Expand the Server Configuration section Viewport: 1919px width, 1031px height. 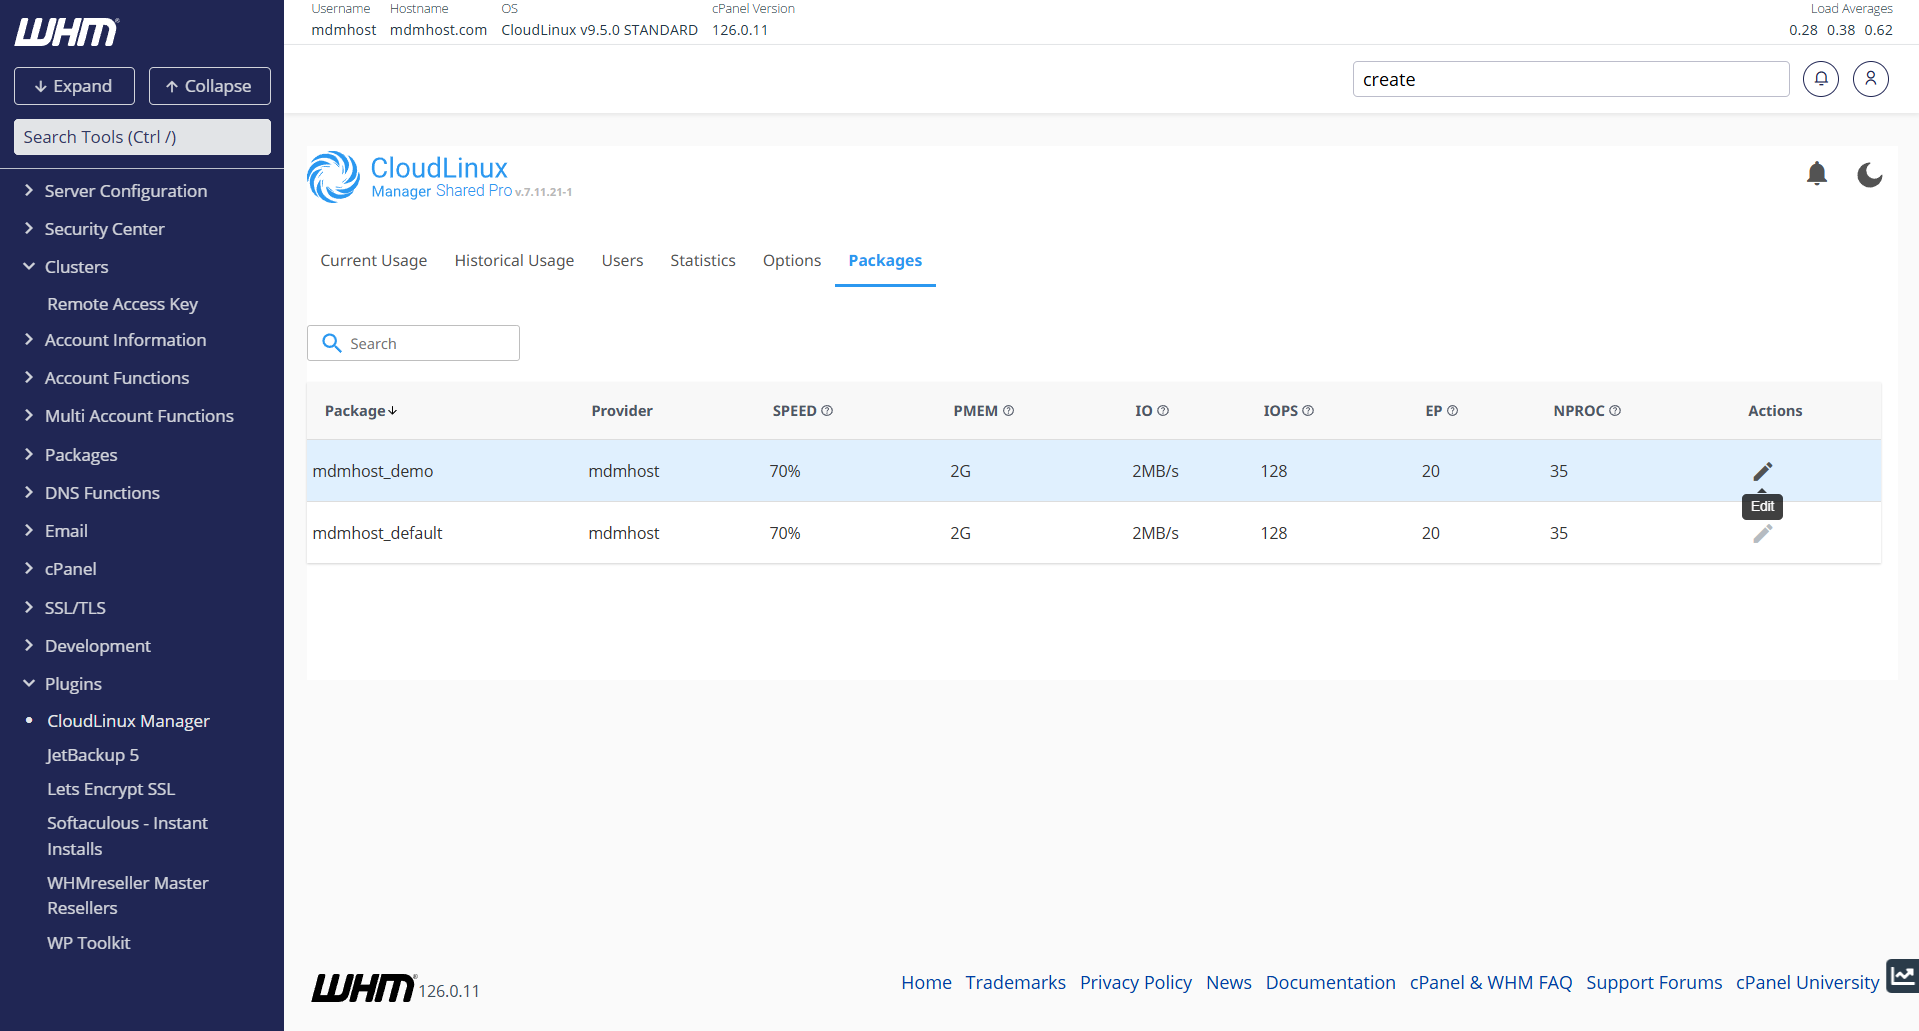point(125,191)
